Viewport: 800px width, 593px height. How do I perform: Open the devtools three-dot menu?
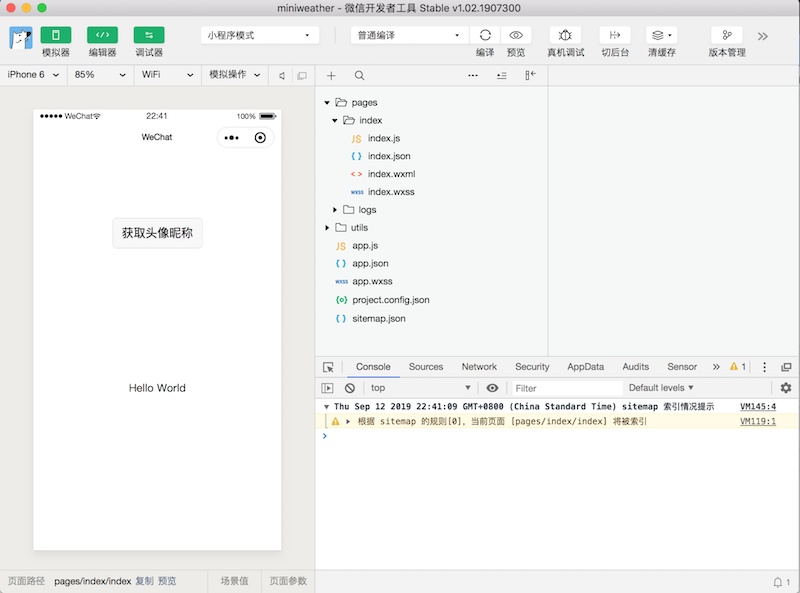pyautogui.click(x=764, y=367)
